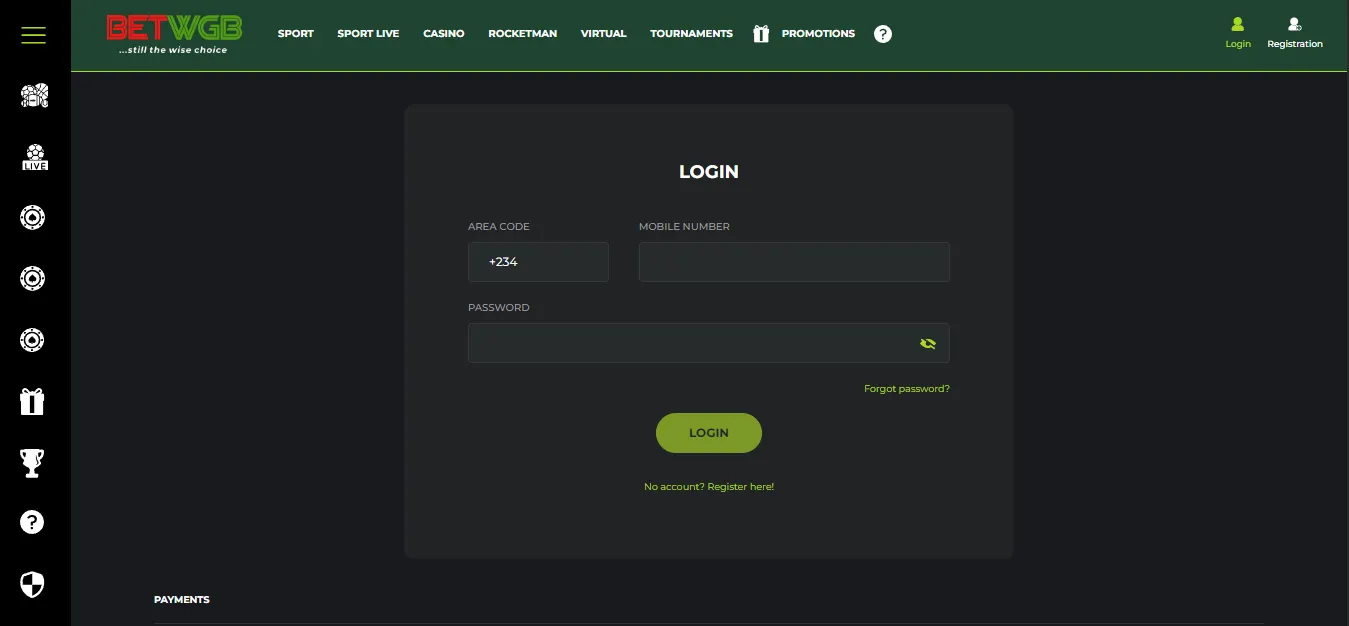This screenshot has height=626, width=1349.
Task: Click the gift icon beside PROMOTIONS
Action: coord(761,33)
